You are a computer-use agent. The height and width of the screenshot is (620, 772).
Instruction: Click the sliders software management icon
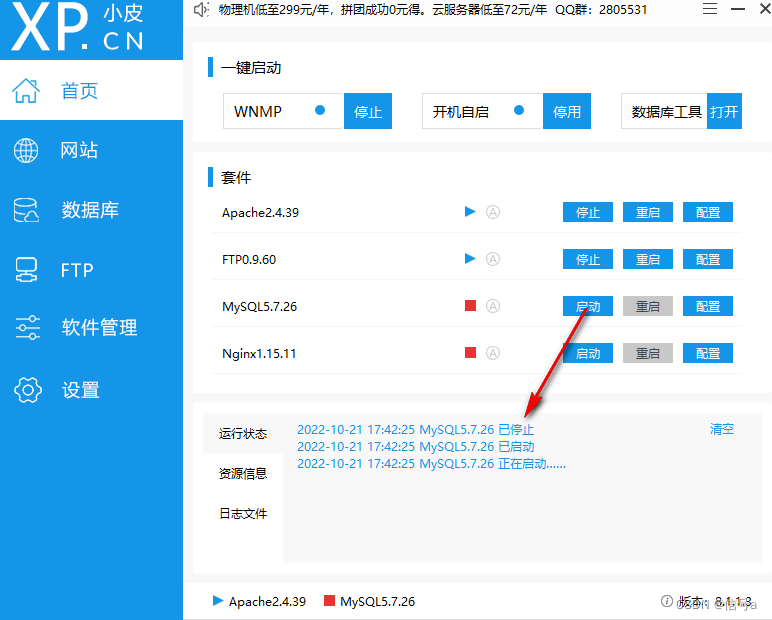pos(28,327)
